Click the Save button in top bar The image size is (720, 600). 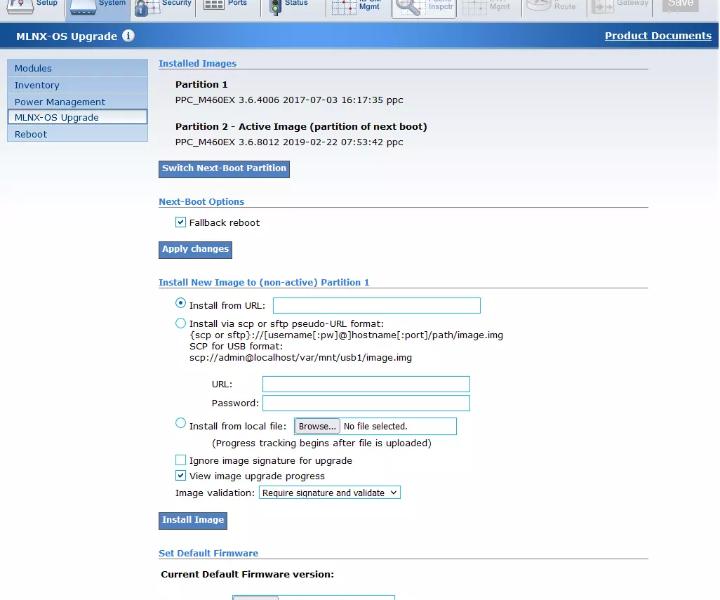(x=681, y=5)
